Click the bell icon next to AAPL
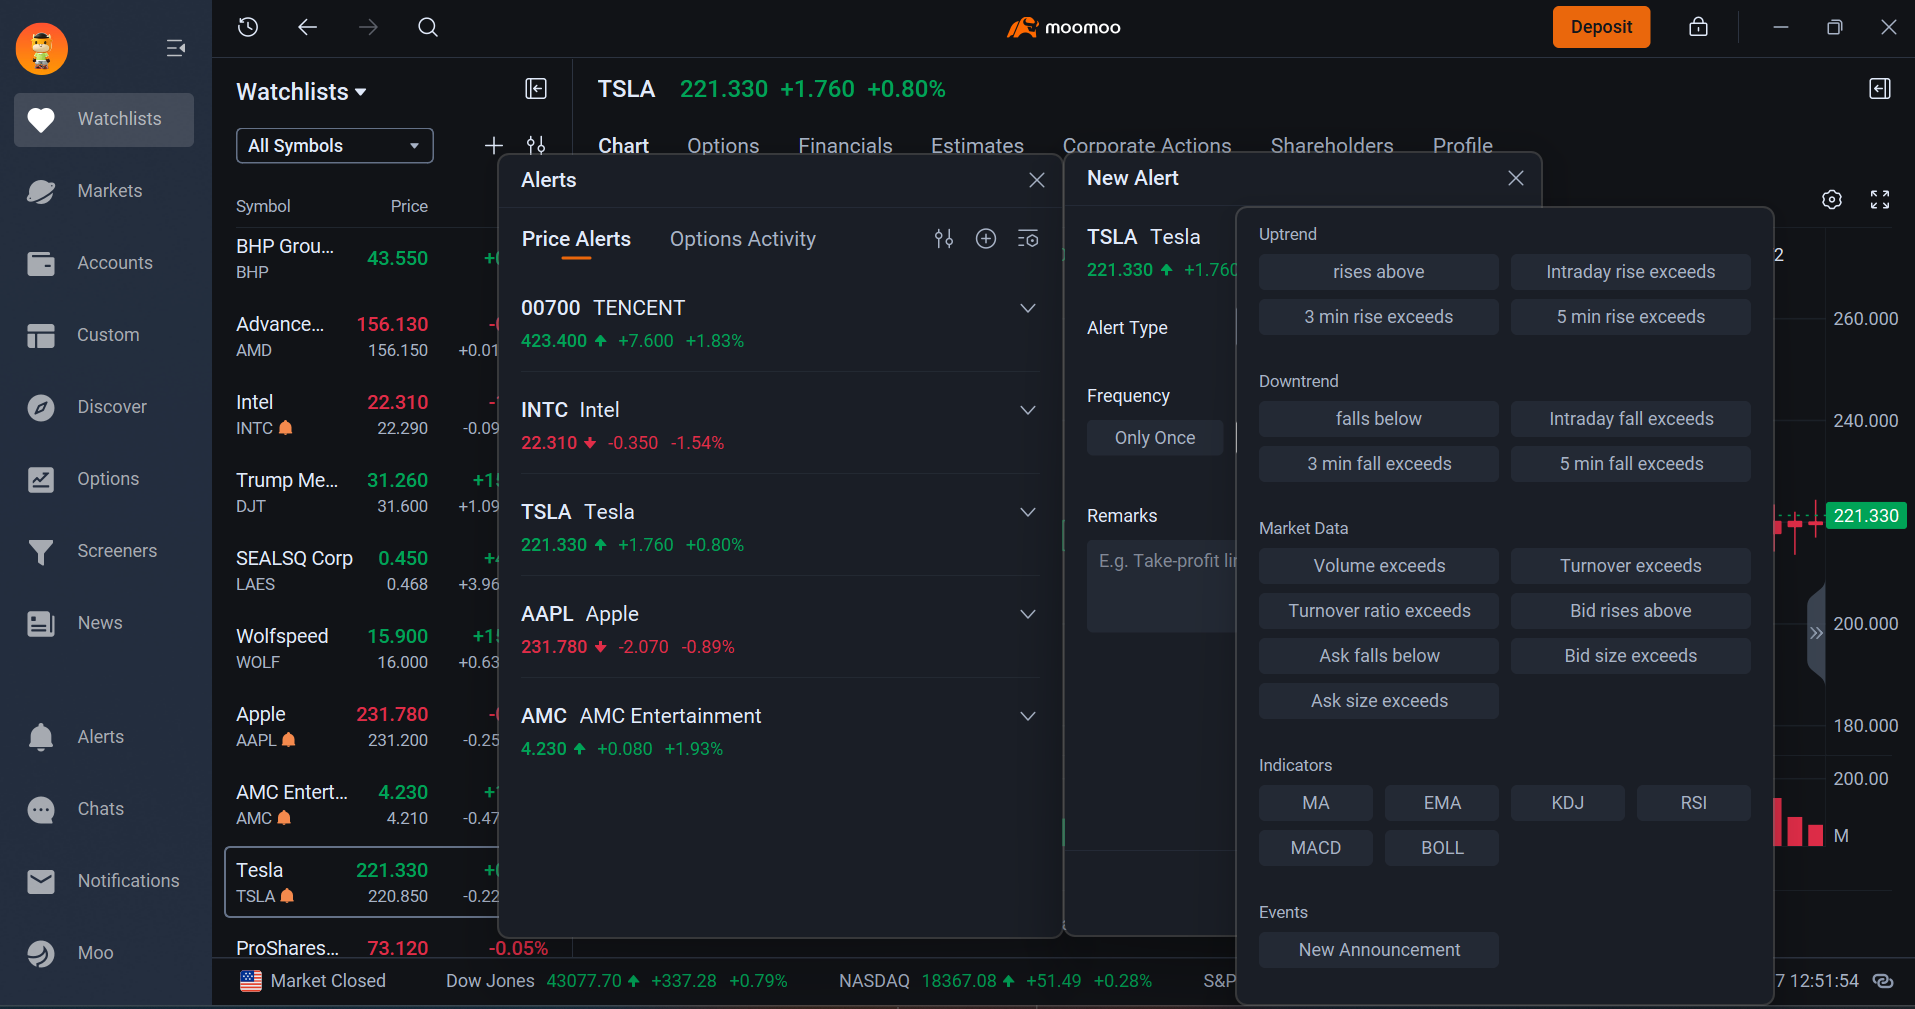Screen dimensions: 1915x1009 (x=289, y=740)
